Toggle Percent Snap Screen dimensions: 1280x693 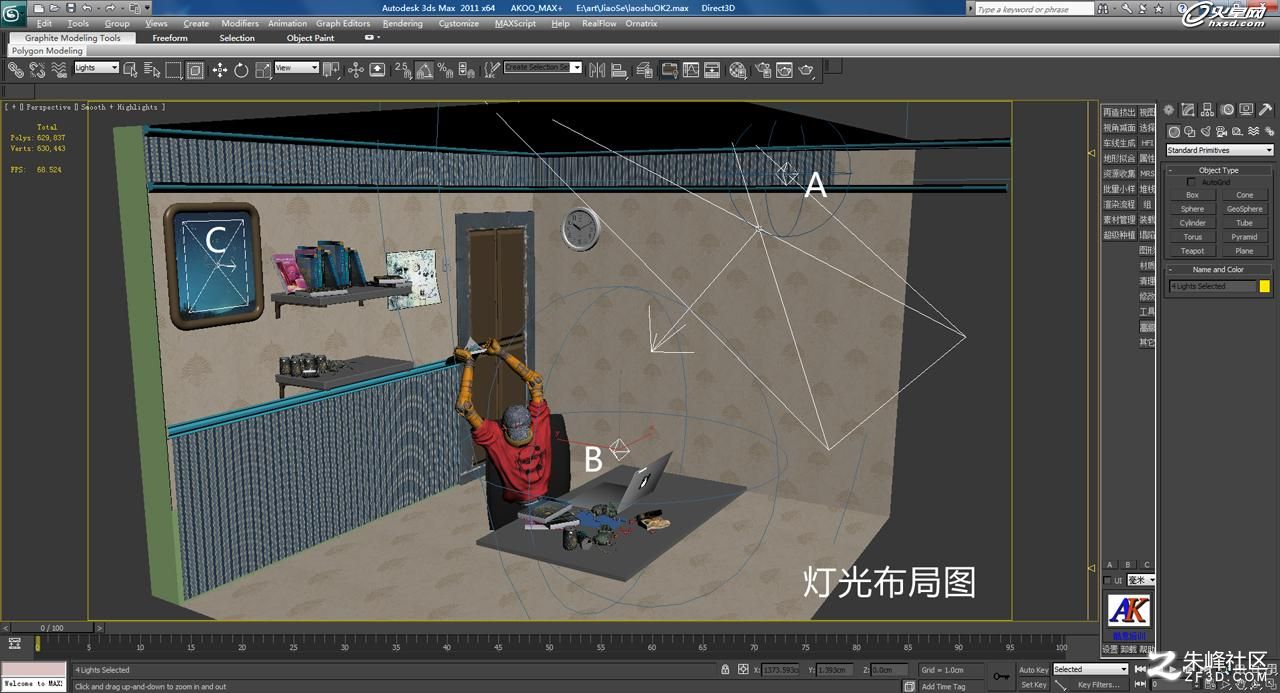click(445, 70)
